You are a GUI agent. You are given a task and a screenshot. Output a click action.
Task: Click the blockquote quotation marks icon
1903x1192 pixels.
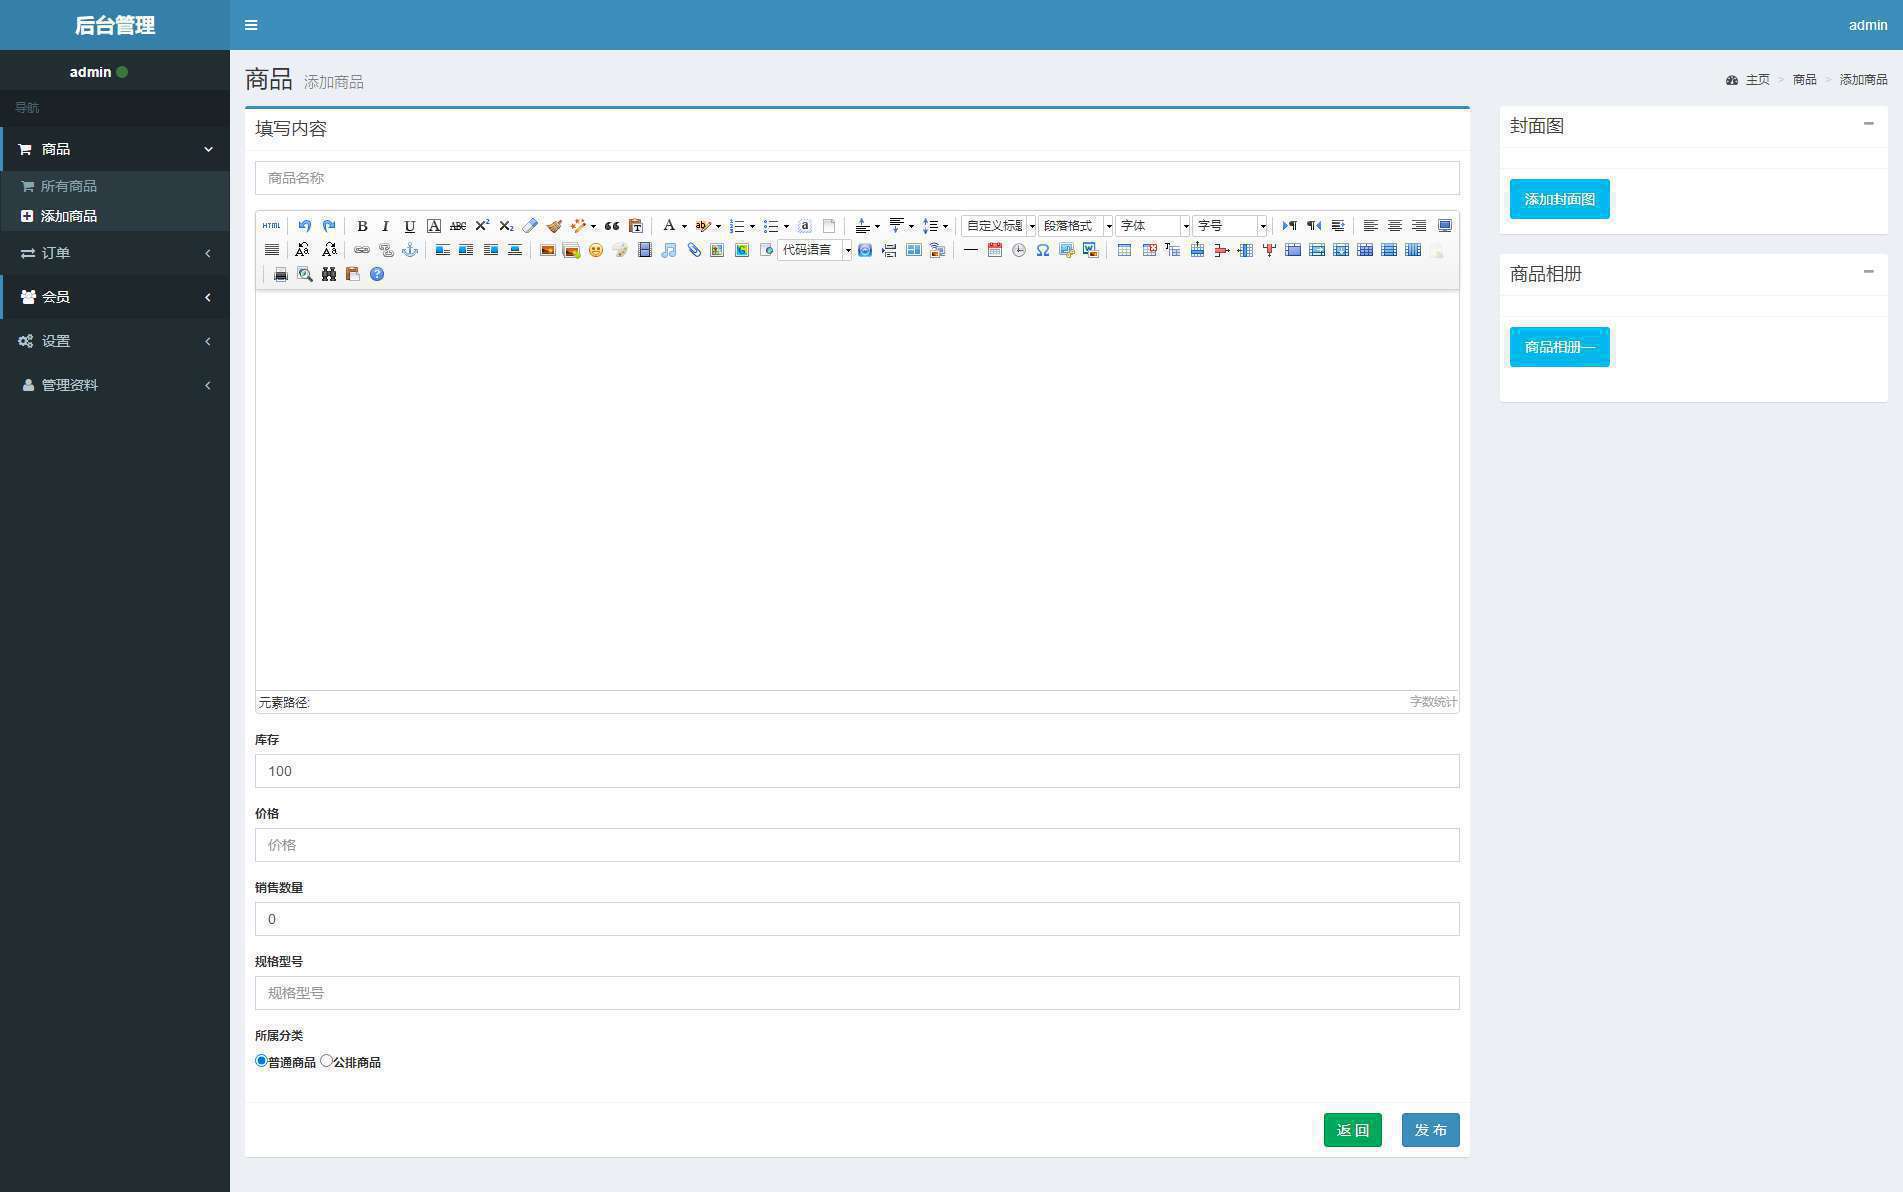(611, 226)
